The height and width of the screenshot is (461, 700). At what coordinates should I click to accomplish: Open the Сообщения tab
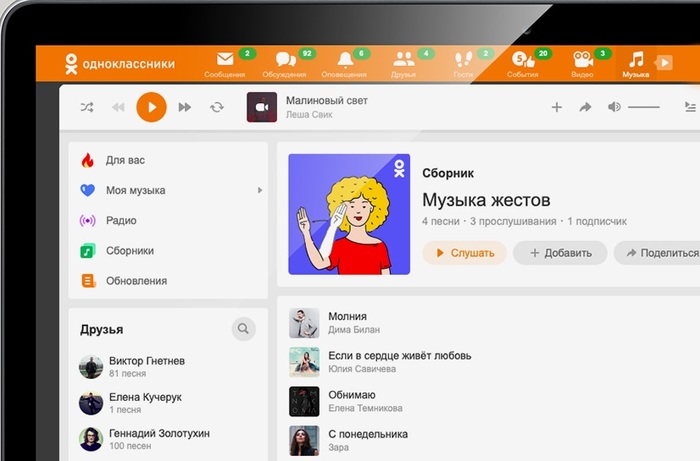224,64
